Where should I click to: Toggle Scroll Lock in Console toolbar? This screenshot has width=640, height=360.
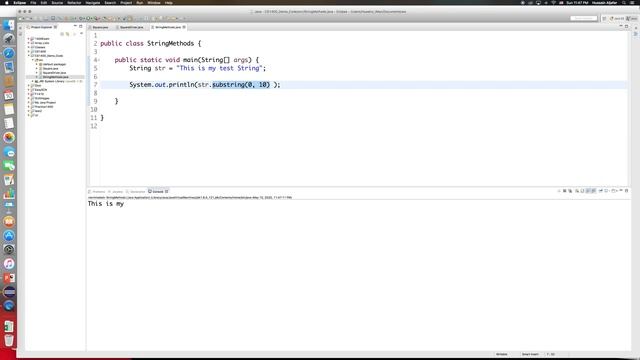point(582,191)
